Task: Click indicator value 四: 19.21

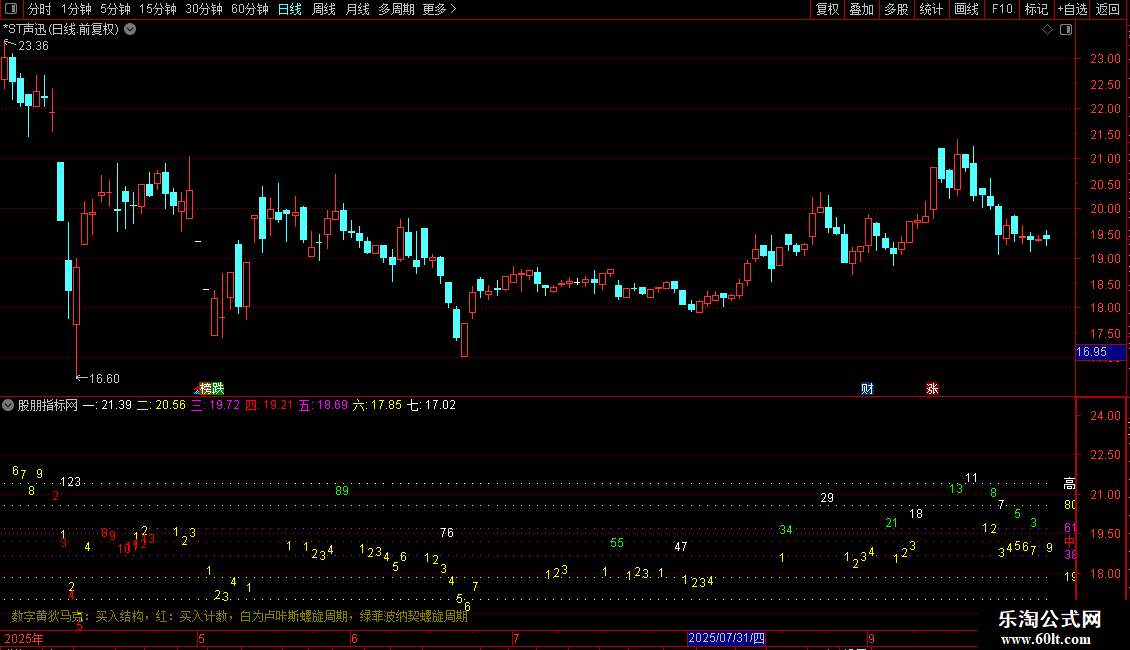Action: [270, 405]
